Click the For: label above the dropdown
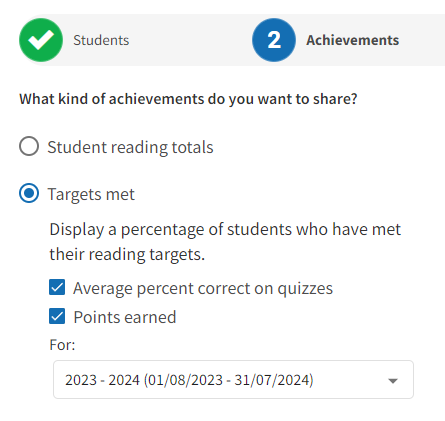Screen dimensions: 445x421 click(62, 345)
